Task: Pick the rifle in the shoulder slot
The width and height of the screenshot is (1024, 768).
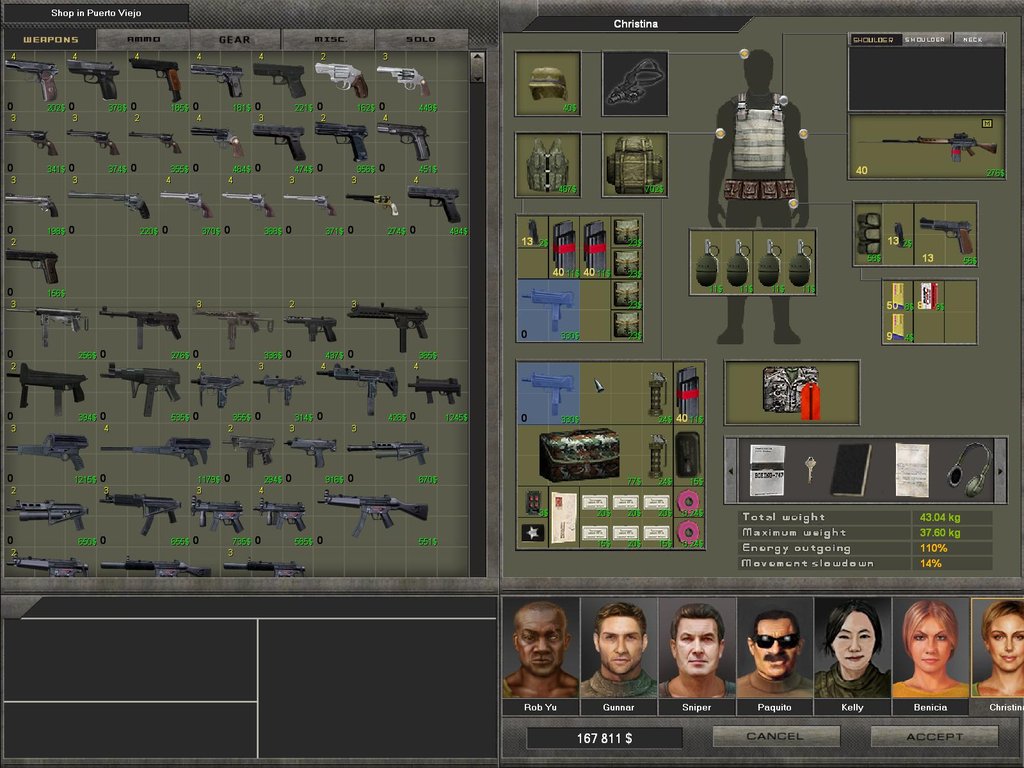Action: coord(926,146)
